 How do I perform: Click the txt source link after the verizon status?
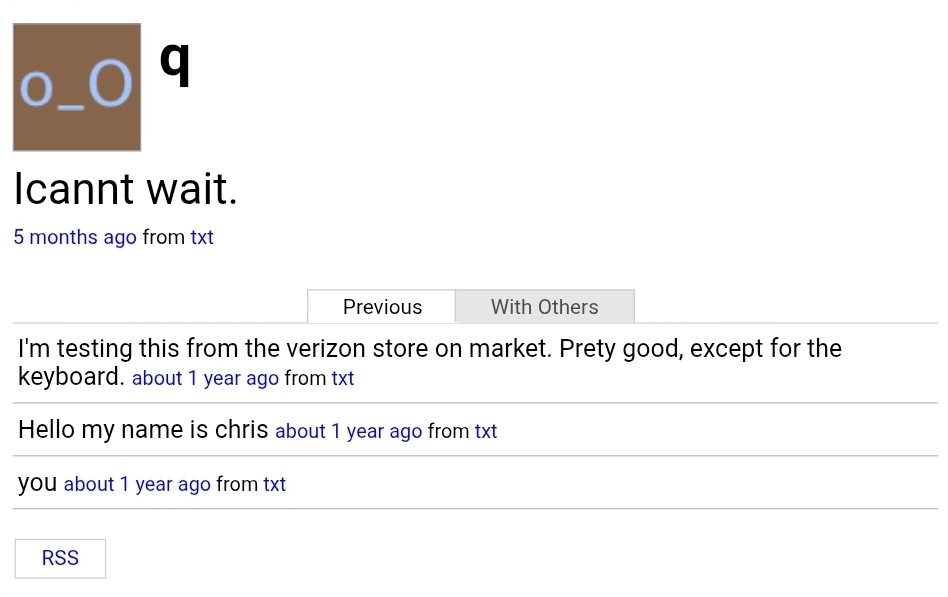(x=343, y=378)
